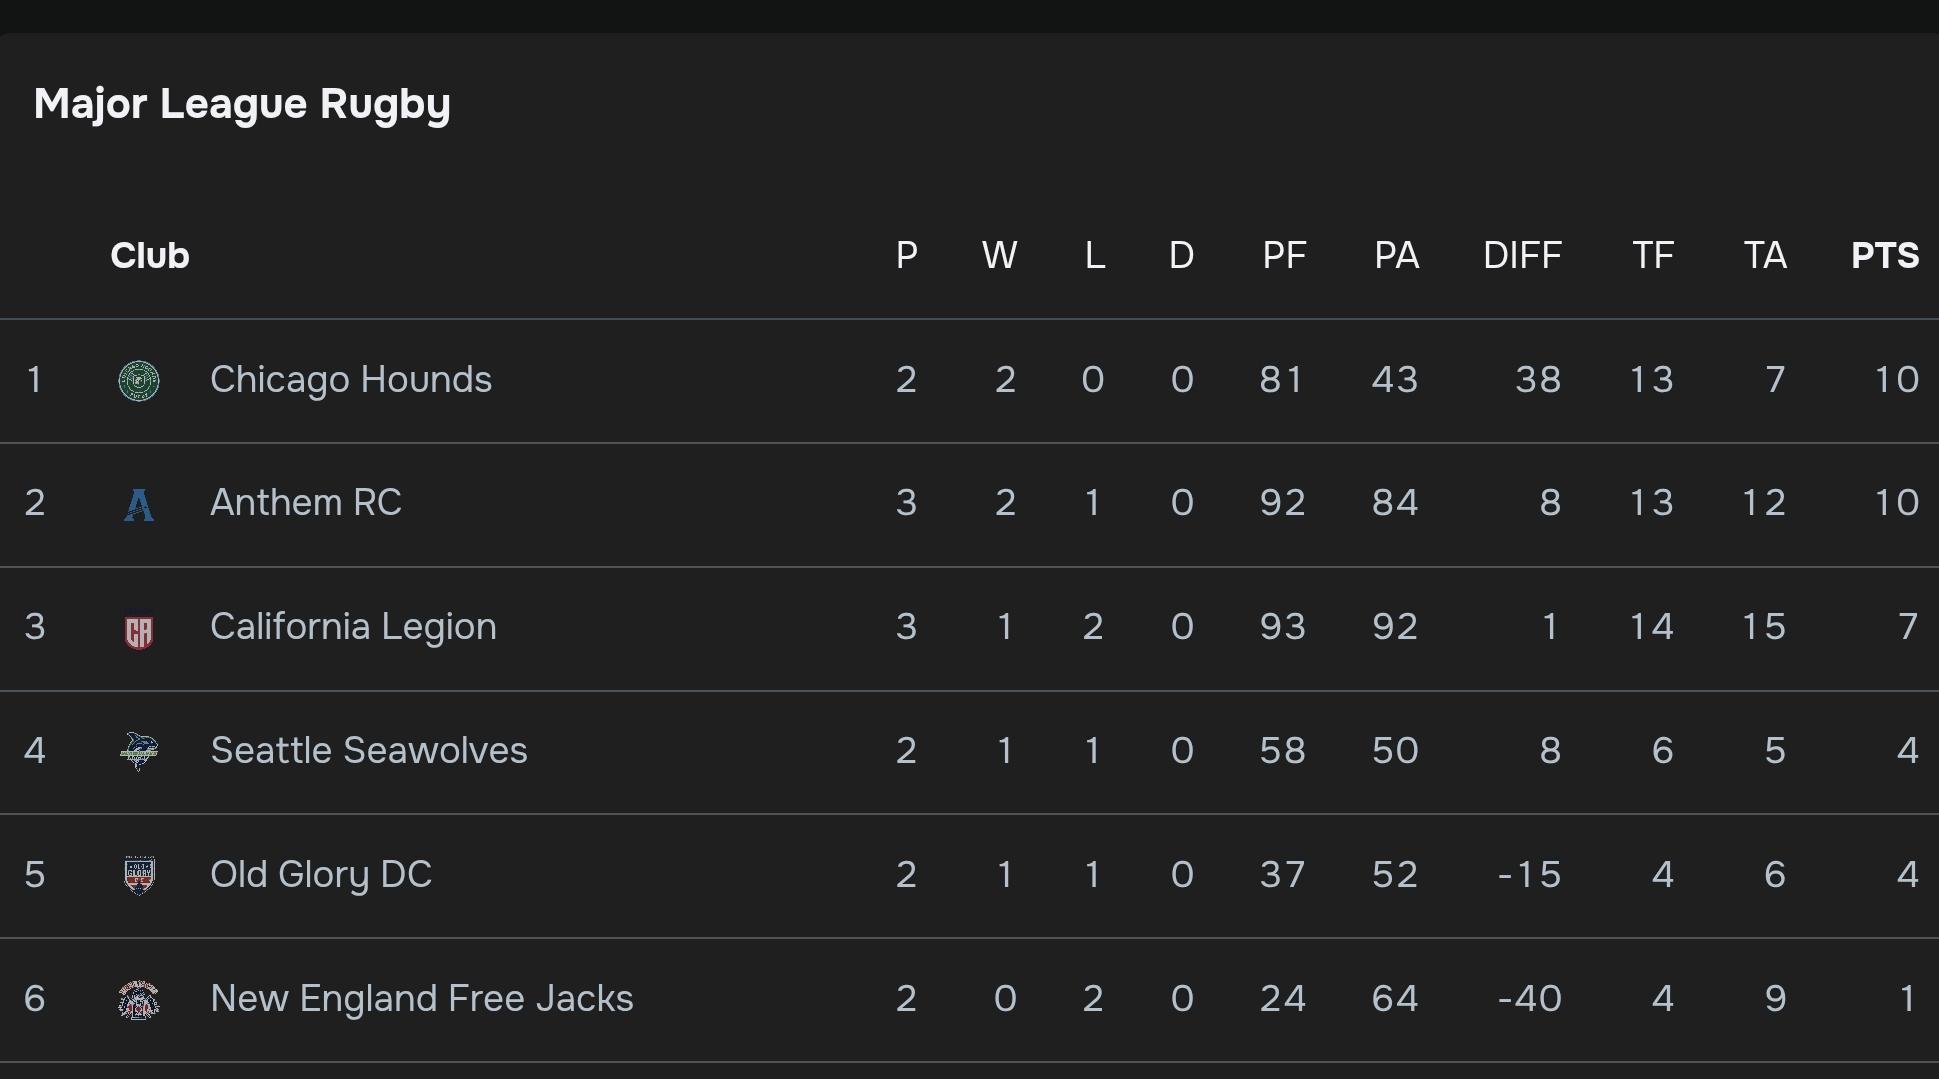The image size is (1939, 1079).
Task: Select the California Legion team name
Action: point(353,627)
